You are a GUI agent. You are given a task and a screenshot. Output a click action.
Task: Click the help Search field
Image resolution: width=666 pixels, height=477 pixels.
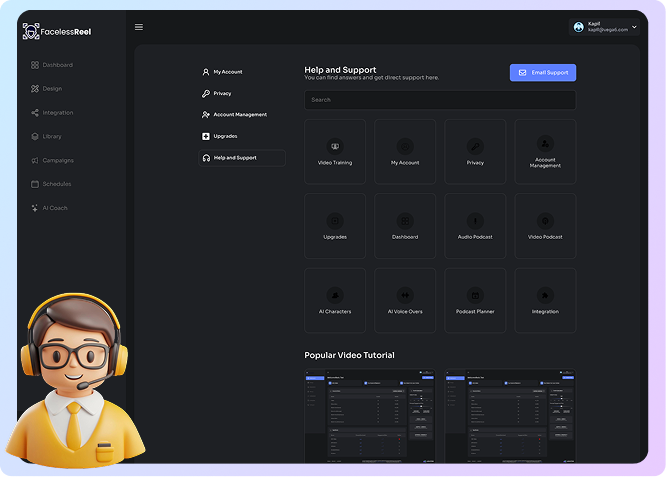click(440, 100)
